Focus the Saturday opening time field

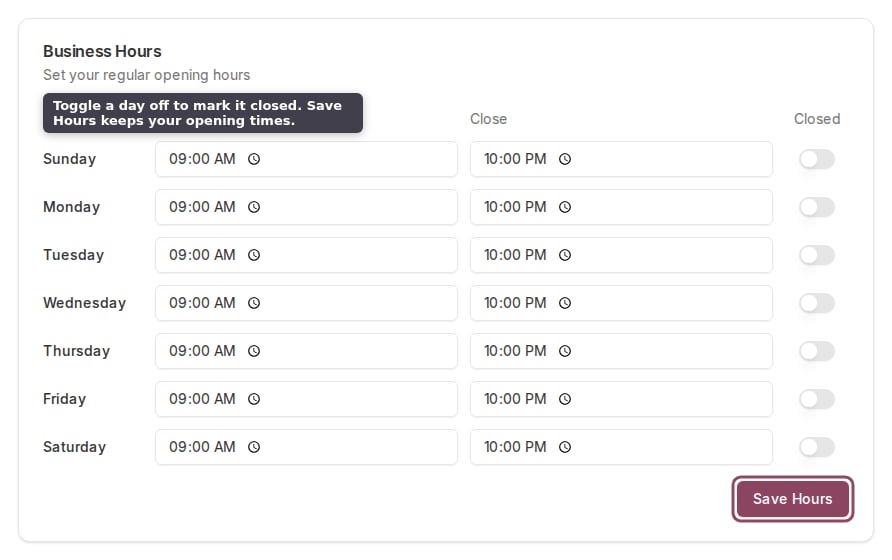306,447
